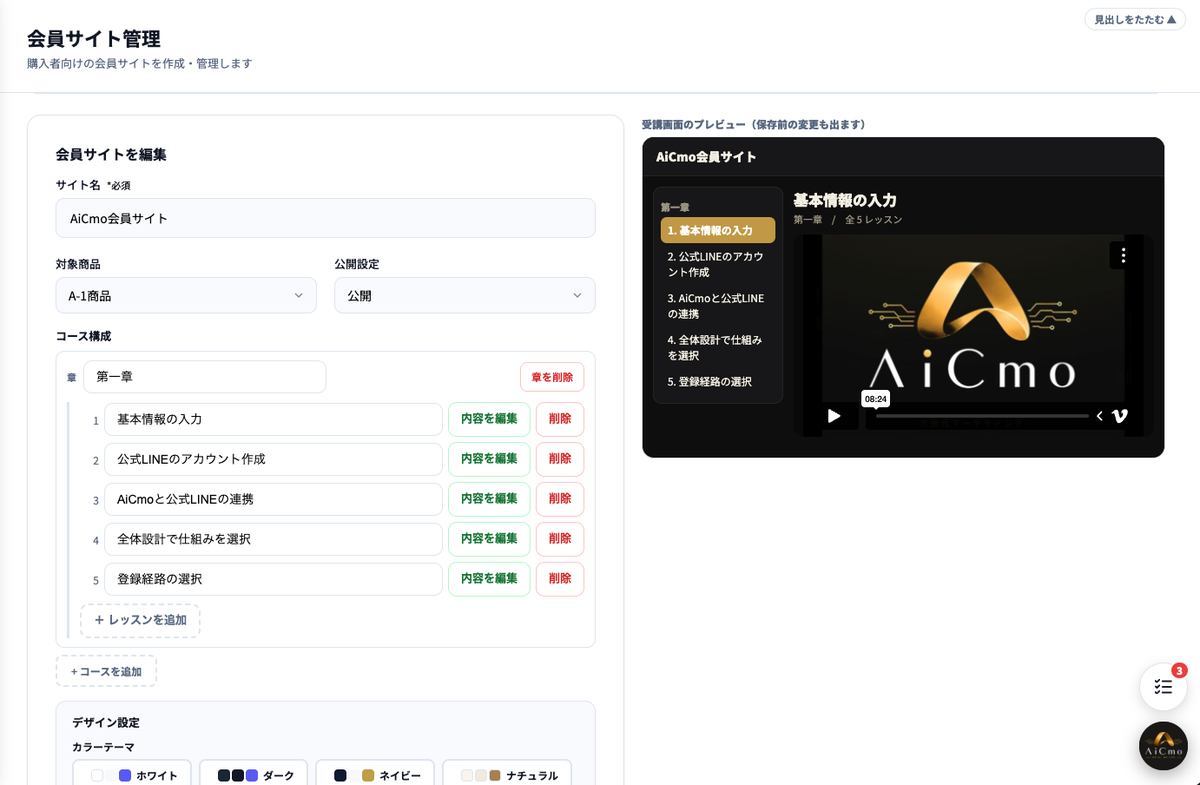This screenshot has width=1200, height=785.
Task: Edit content of 全体設計で仕組みを選択 lesson
Action: coord(489,539)
